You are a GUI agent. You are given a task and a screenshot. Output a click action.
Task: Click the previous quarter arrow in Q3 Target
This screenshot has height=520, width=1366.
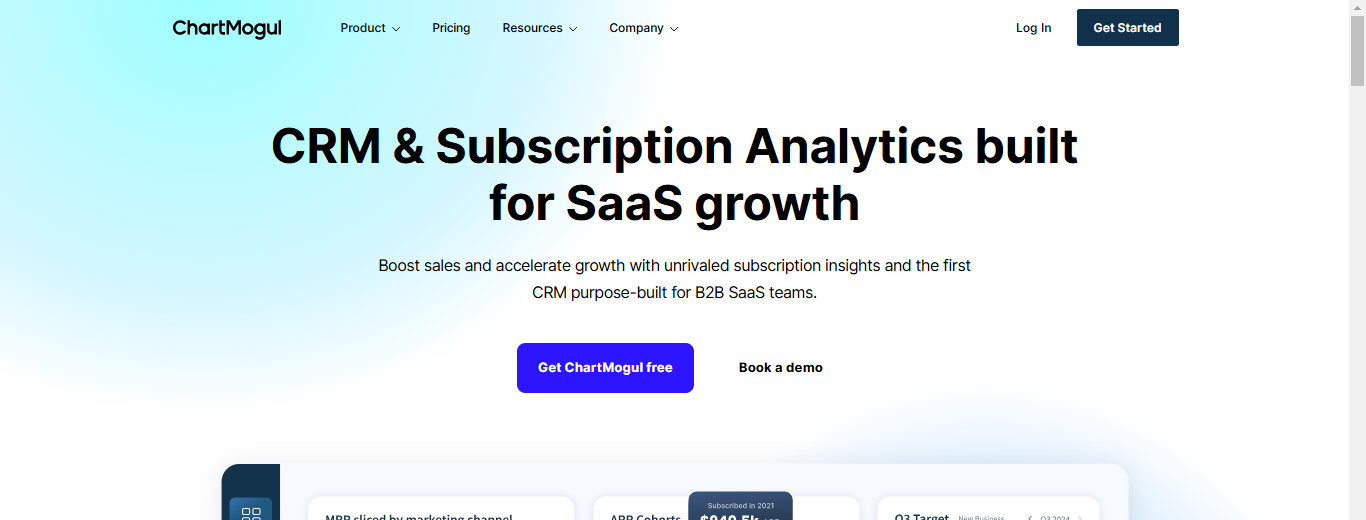click(x=1030, y=517)
